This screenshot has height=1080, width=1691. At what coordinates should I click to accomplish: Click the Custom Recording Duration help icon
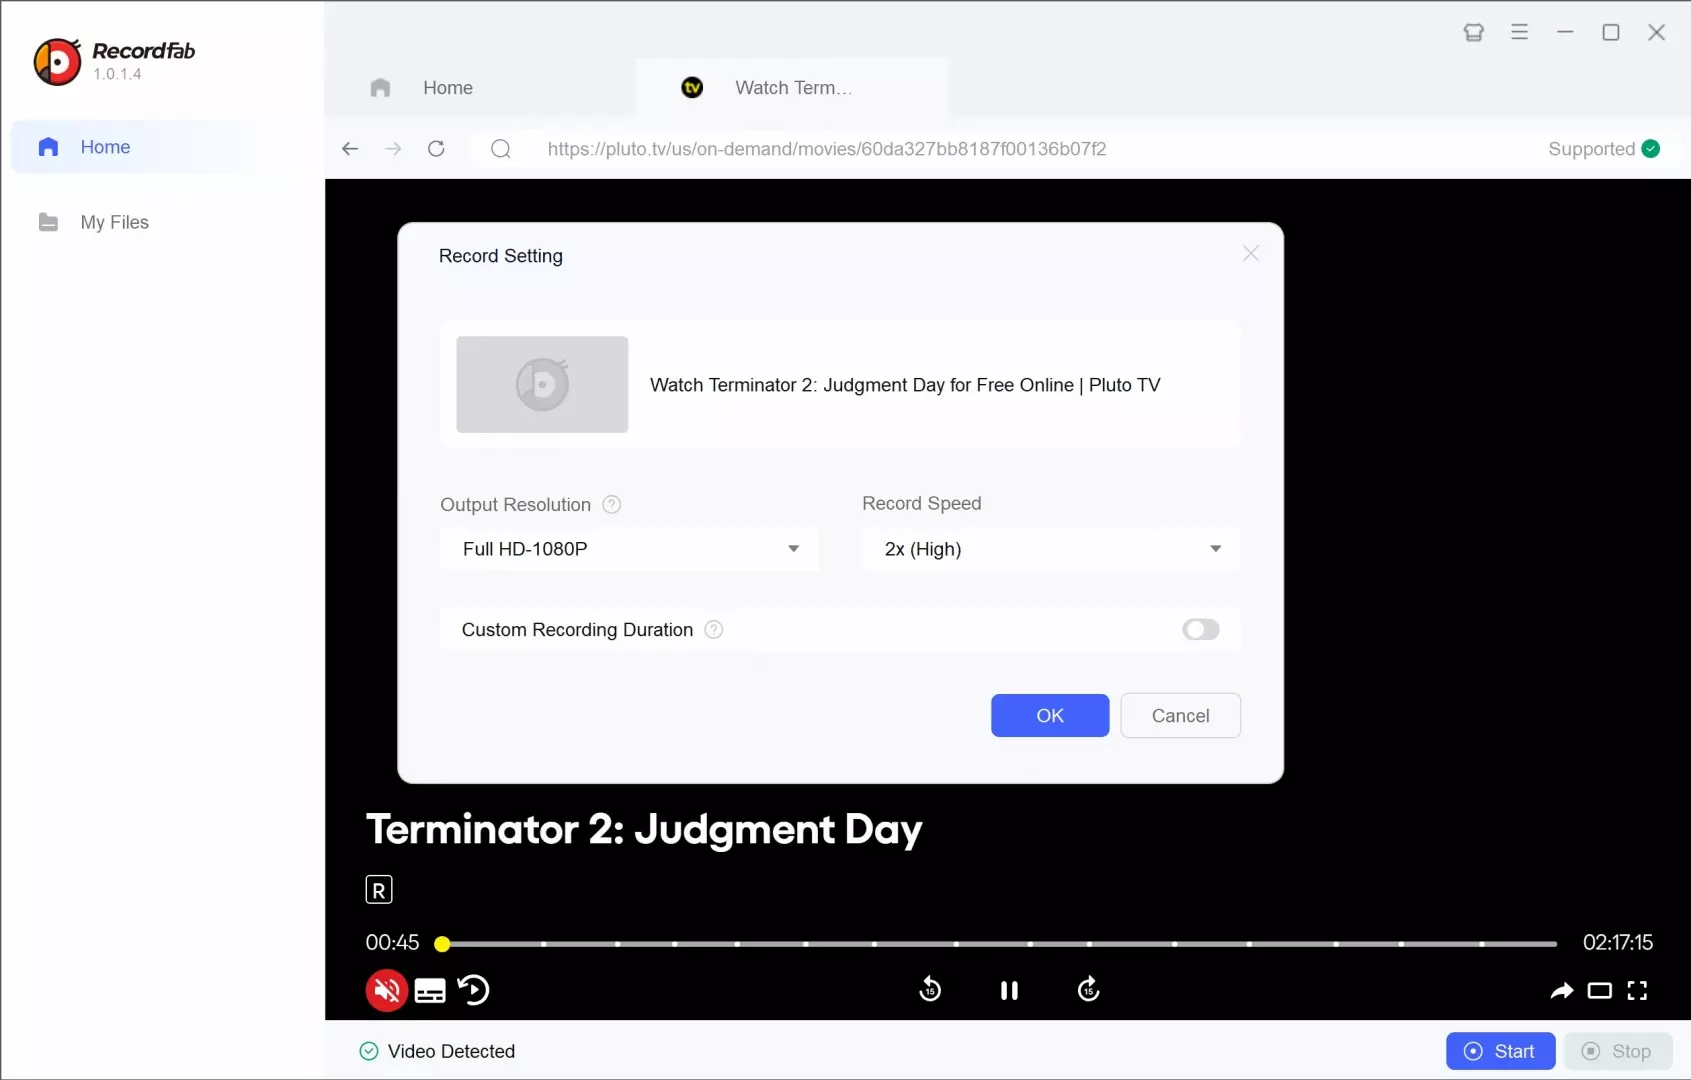714,630
